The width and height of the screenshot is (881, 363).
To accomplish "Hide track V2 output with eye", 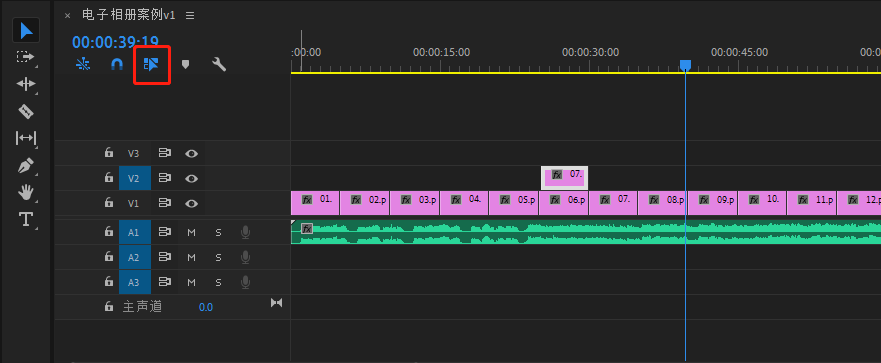I will (192, 179).
